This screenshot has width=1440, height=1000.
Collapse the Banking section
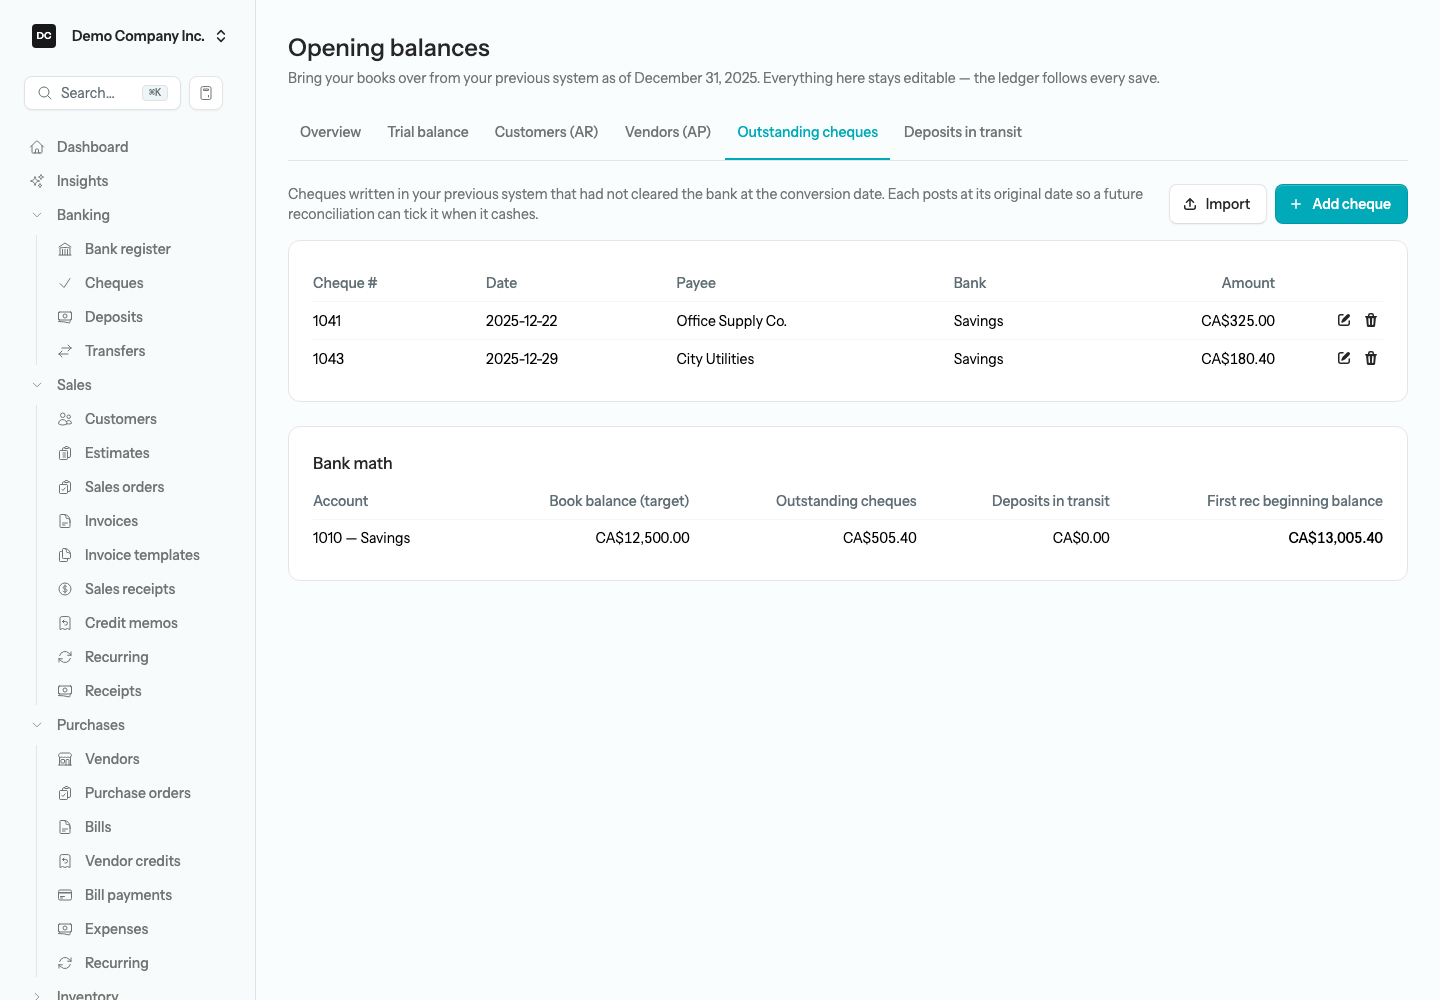tap(37, 215)
